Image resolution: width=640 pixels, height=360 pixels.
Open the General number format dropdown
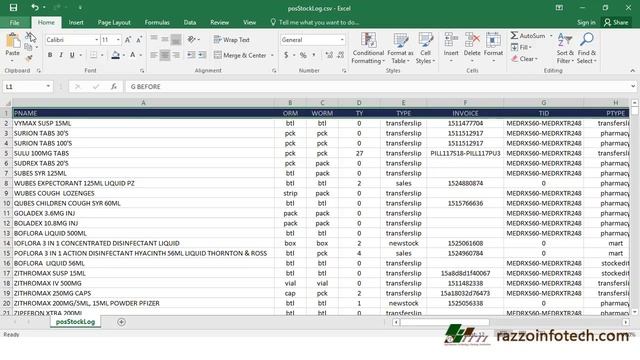[x=342, y=40]
